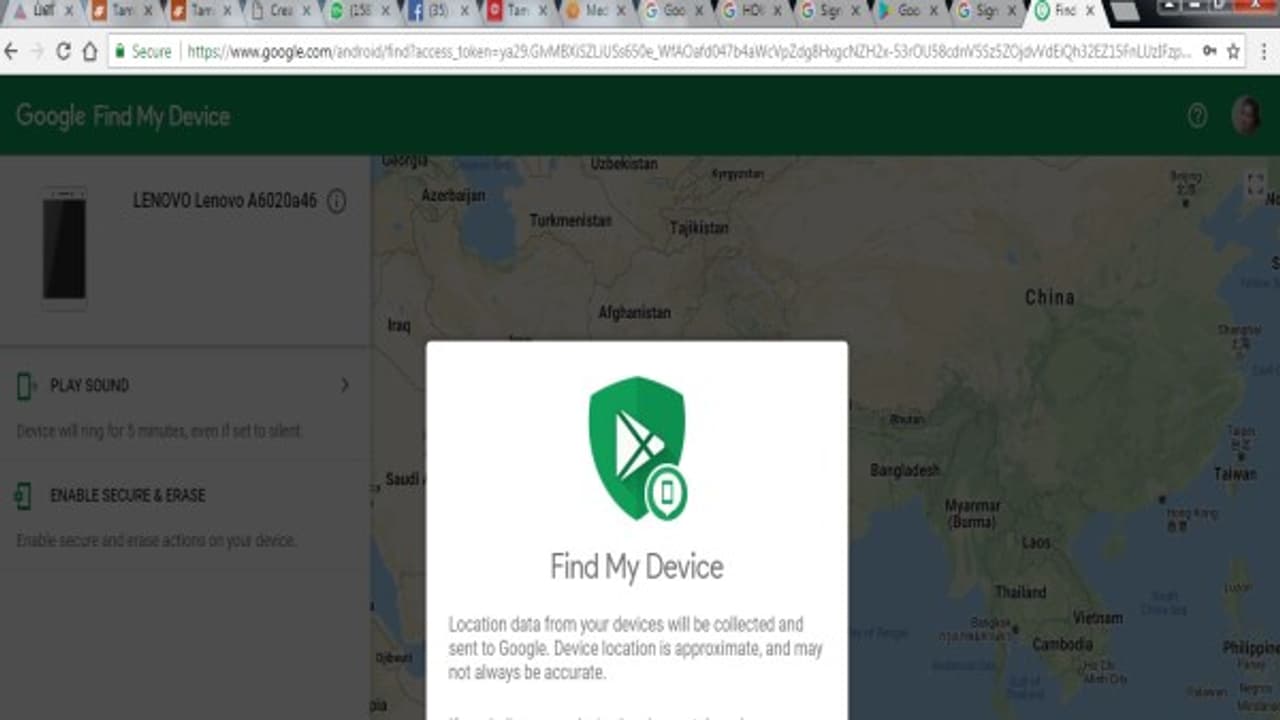The image size is (1280, 720).
Task: Select the Play Sound option
Action: tap(90, 385)
